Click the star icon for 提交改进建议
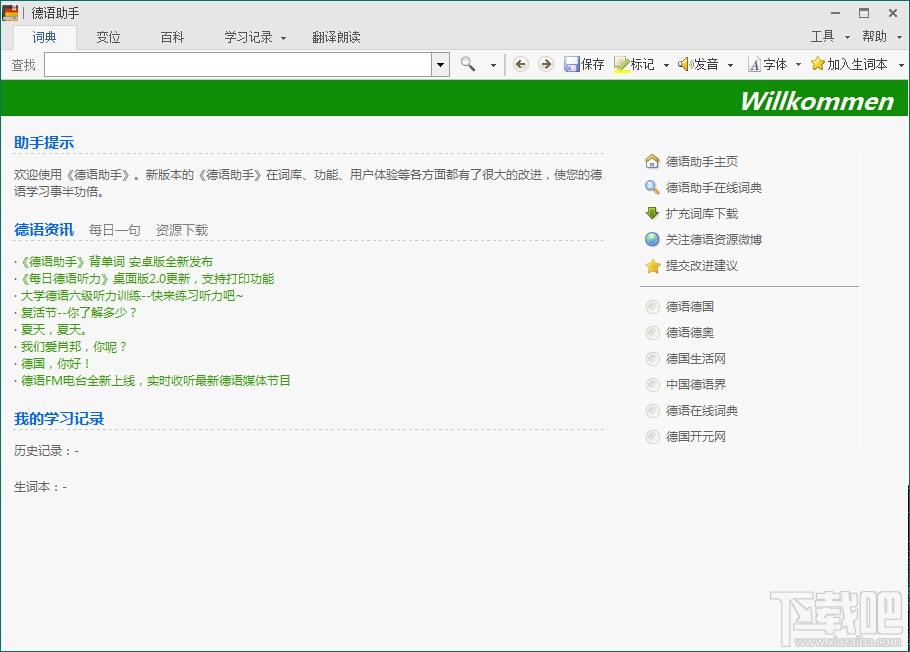 click(652, 266)
